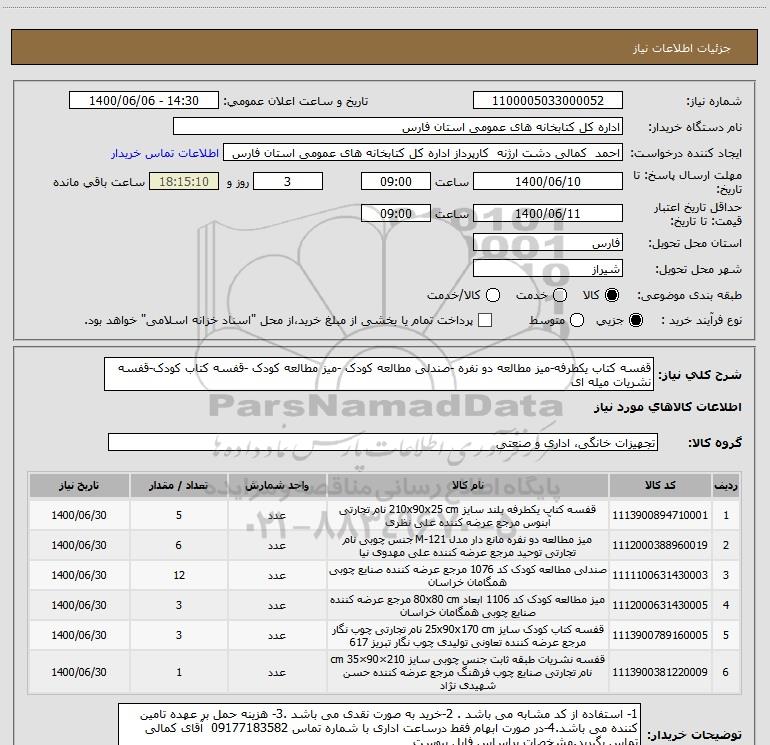Click product code 1111100631430003
The height and width of the screenshot is (745, 770).
point(660,575)
